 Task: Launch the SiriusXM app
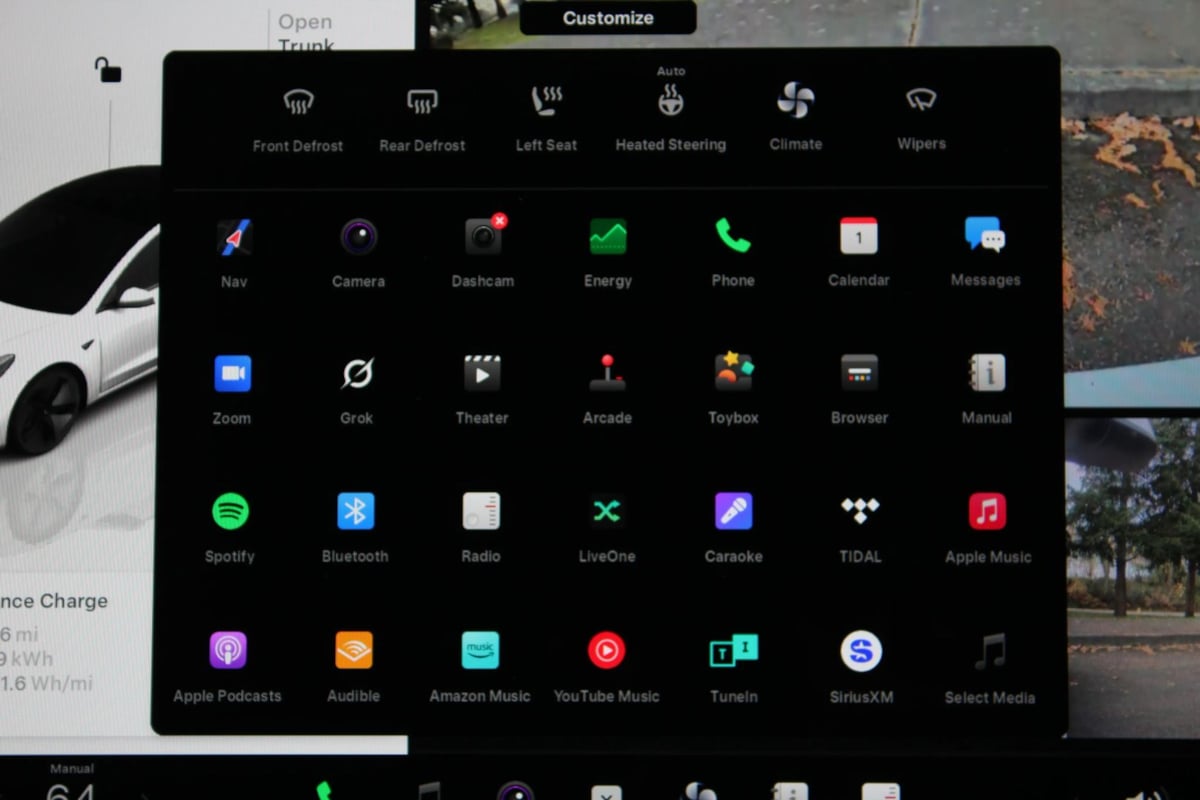[x=861, y=652]
